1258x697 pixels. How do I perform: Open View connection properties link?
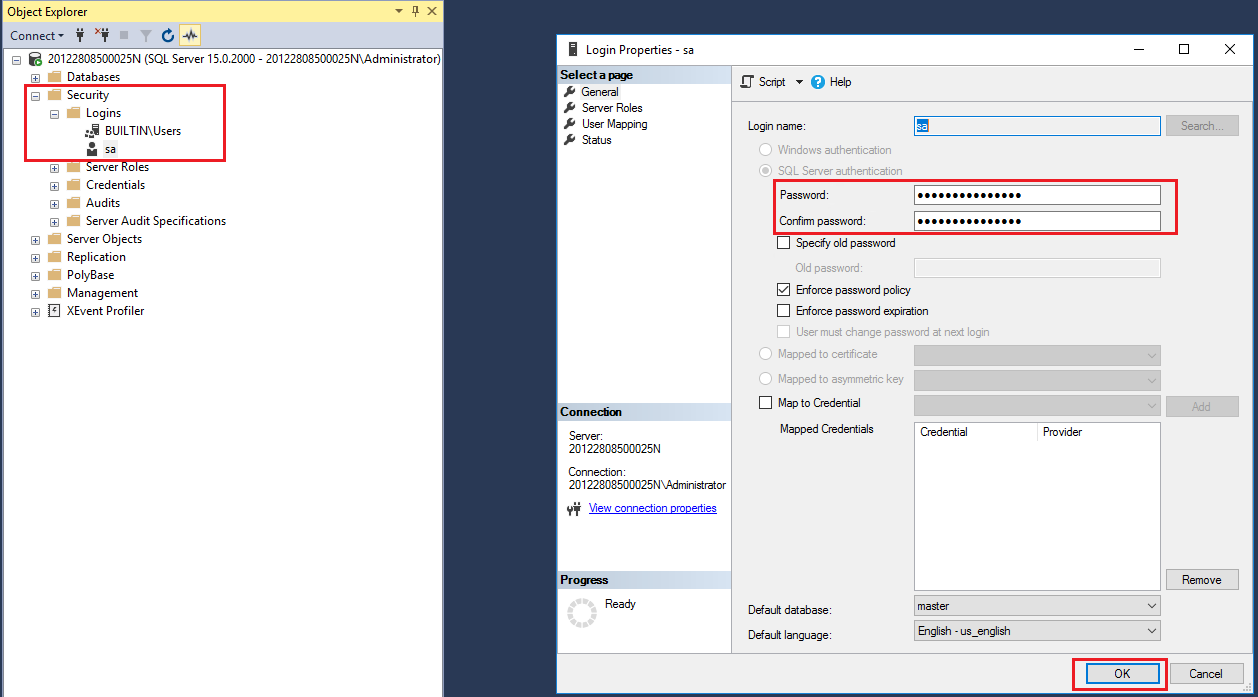pos(652,508)
